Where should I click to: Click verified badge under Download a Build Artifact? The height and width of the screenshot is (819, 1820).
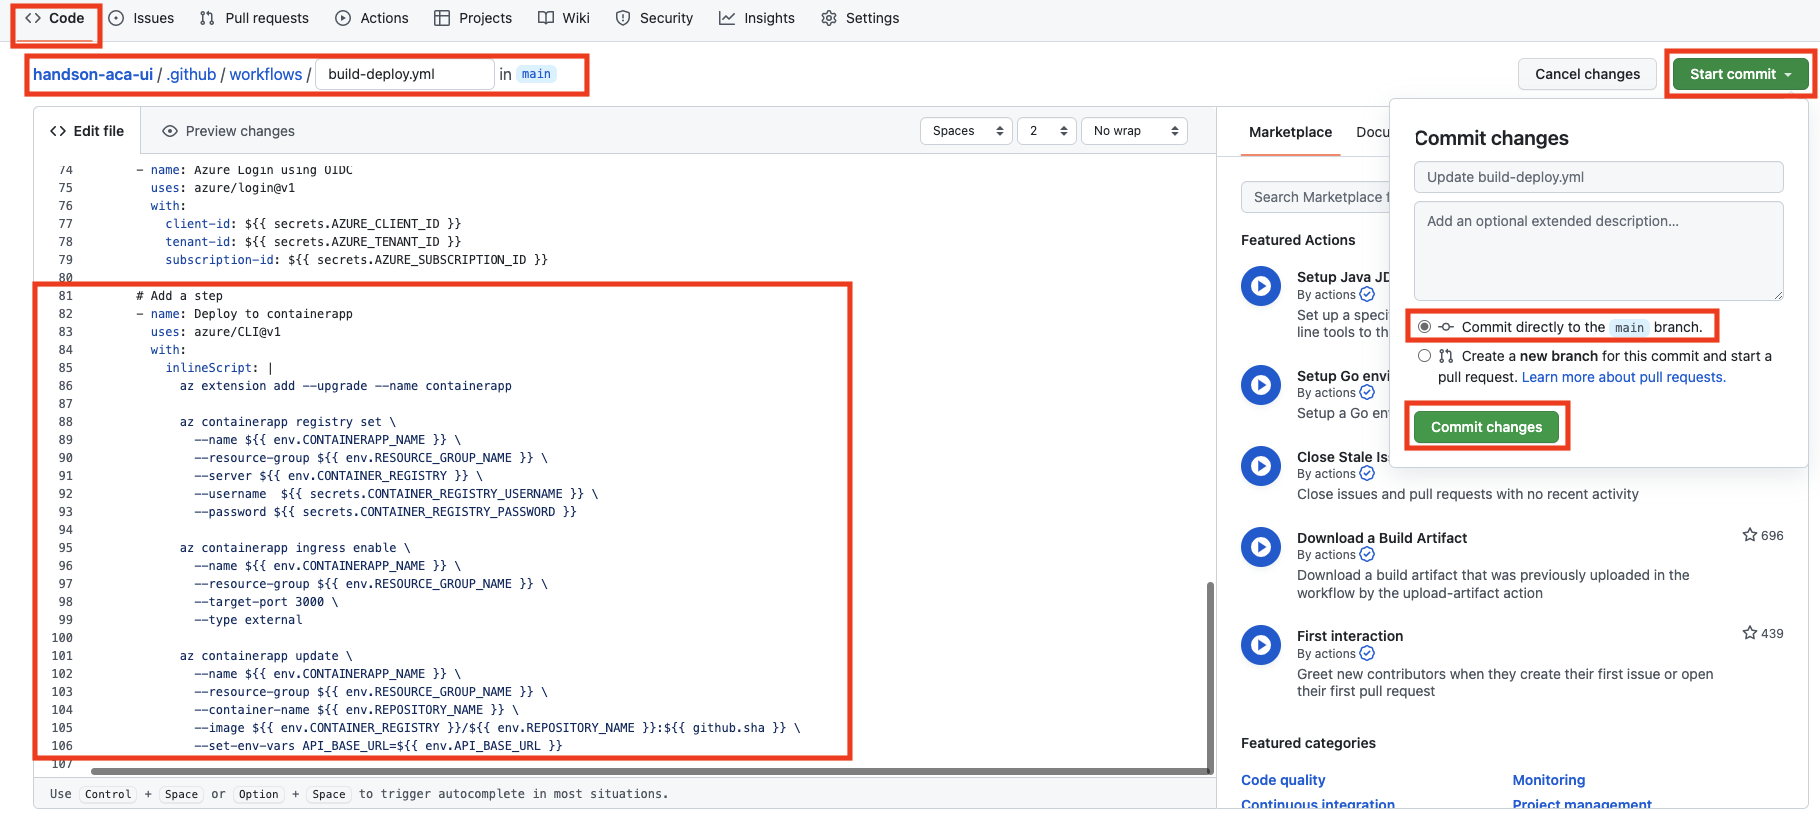coord(1367,555)
